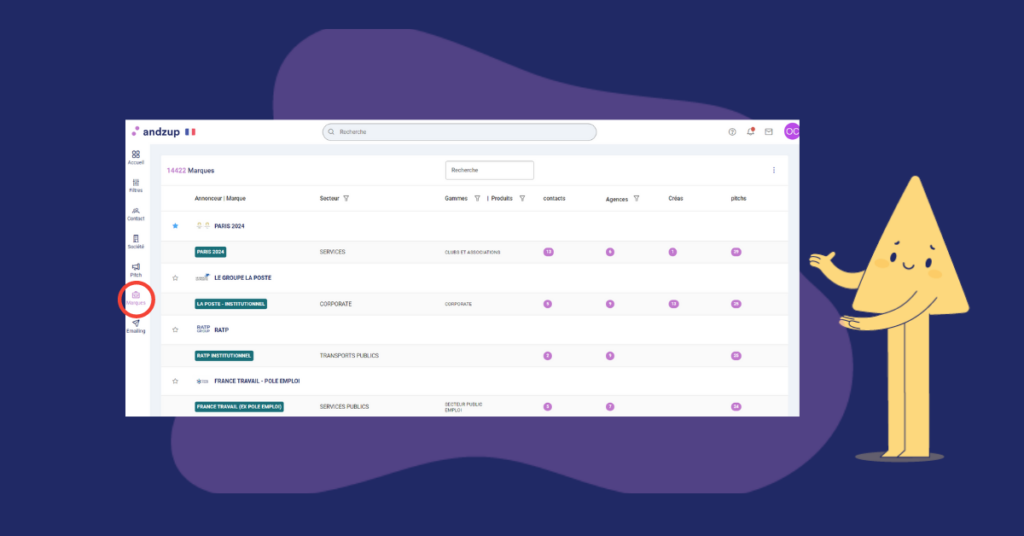This screenshot has width=1024, height=536.
Task: Click the France Travail advertiser logo
Action: click(203, 381)
